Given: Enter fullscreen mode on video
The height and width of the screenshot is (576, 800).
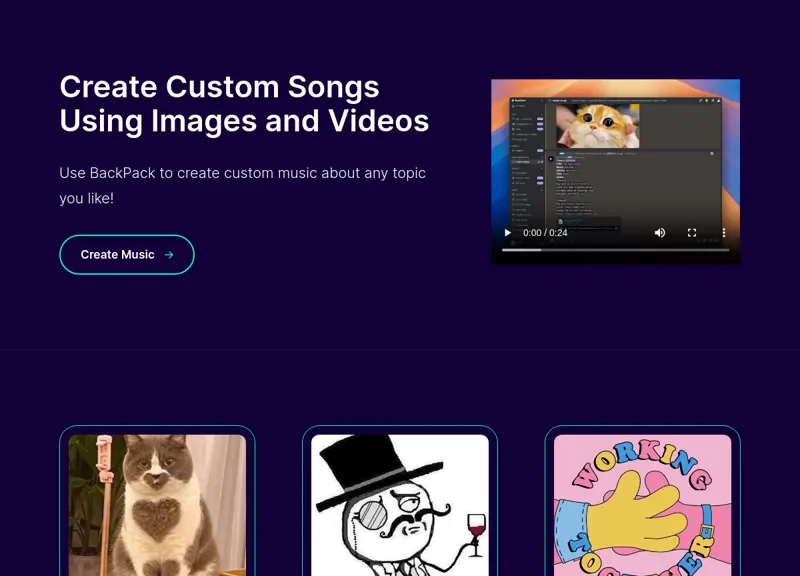Looking at the screenshot, I should click(x=692, y=233).
